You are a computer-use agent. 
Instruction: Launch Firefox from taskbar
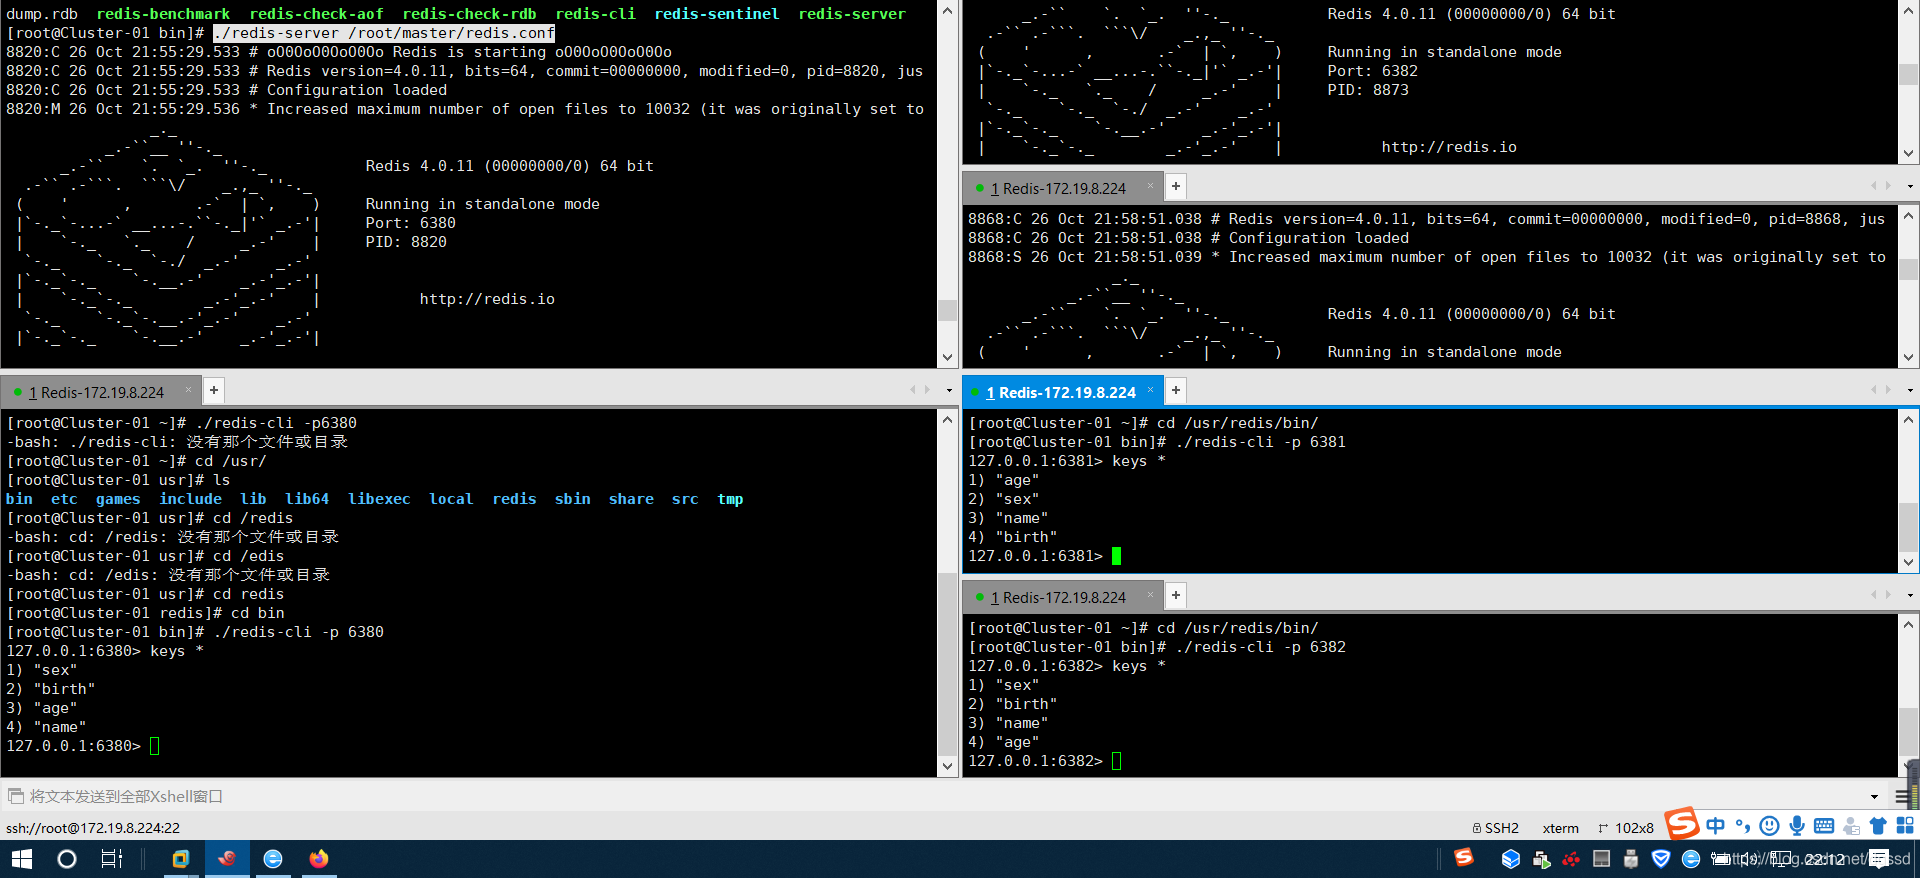319,859
